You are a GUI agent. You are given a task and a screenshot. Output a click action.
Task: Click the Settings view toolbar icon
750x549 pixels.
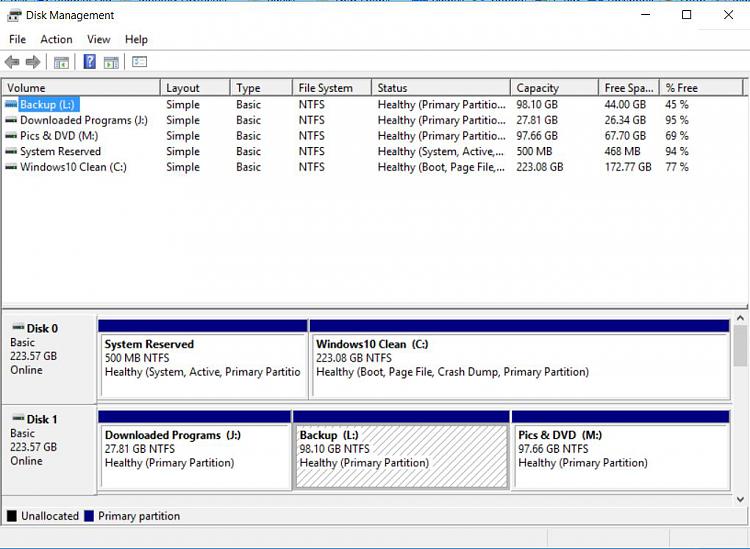139,62
